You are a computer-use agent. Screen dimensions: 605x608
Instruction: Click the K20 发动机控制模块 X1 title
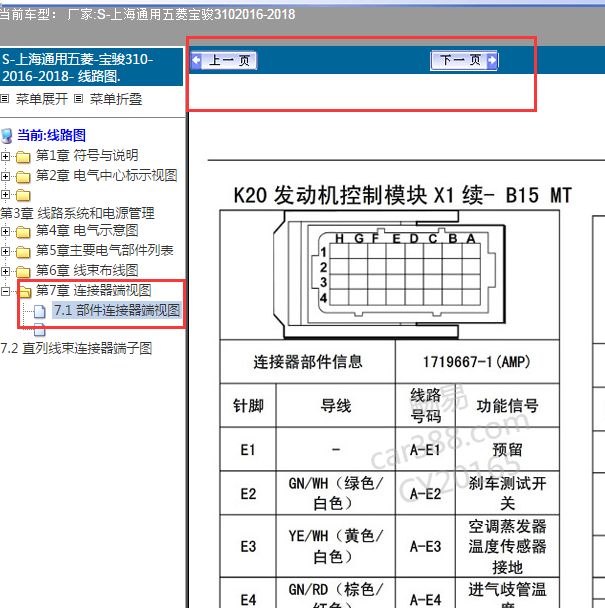tap(403, 195)
